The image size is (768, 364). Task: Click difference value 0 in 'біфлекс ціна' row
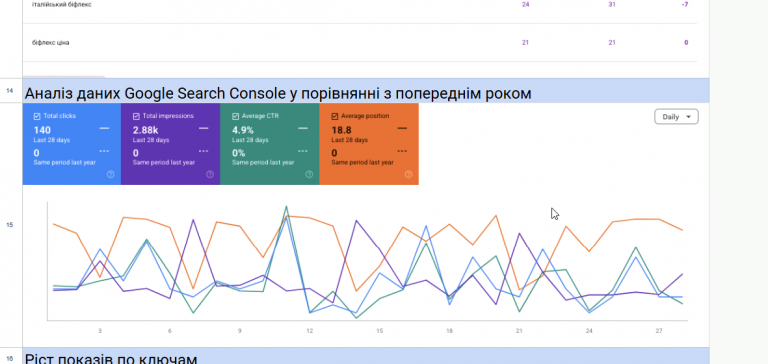pos(686,43)
